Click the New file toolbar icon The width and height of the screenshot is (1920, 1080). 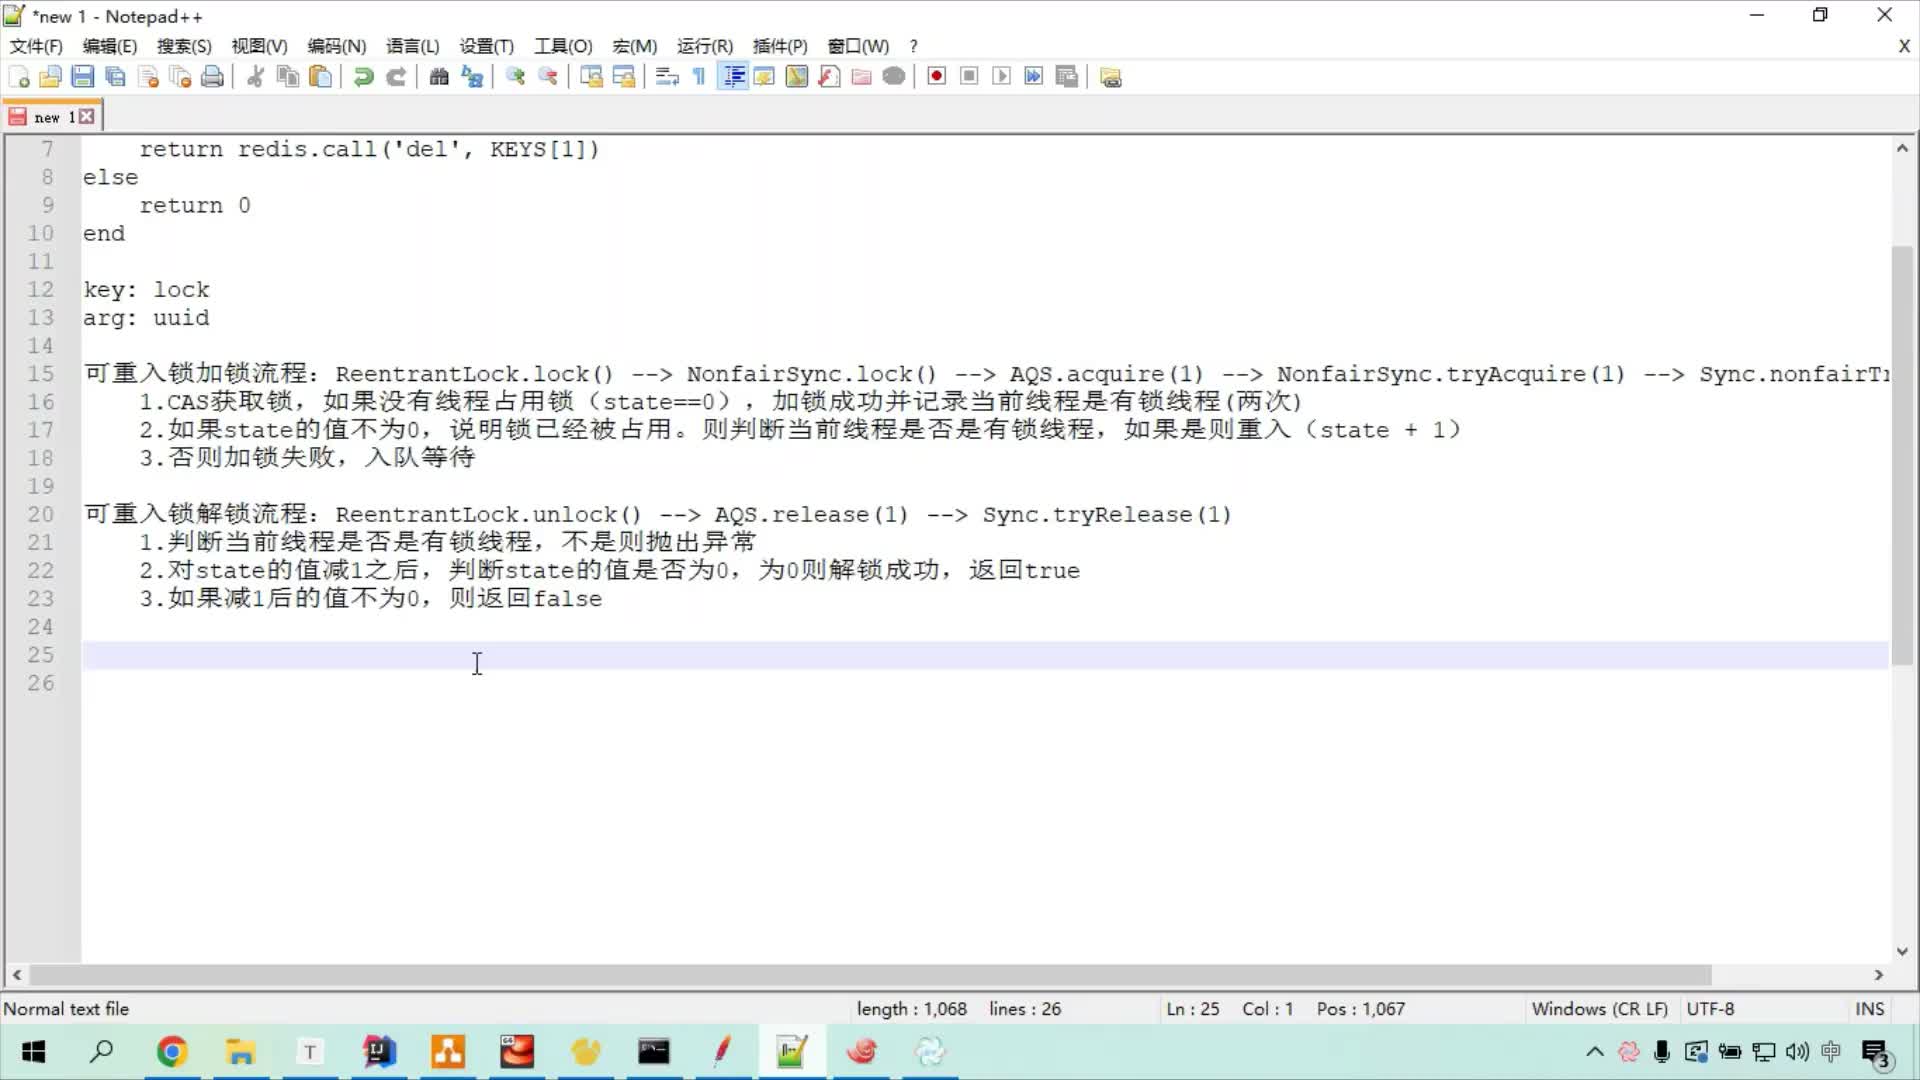(18, 77)
